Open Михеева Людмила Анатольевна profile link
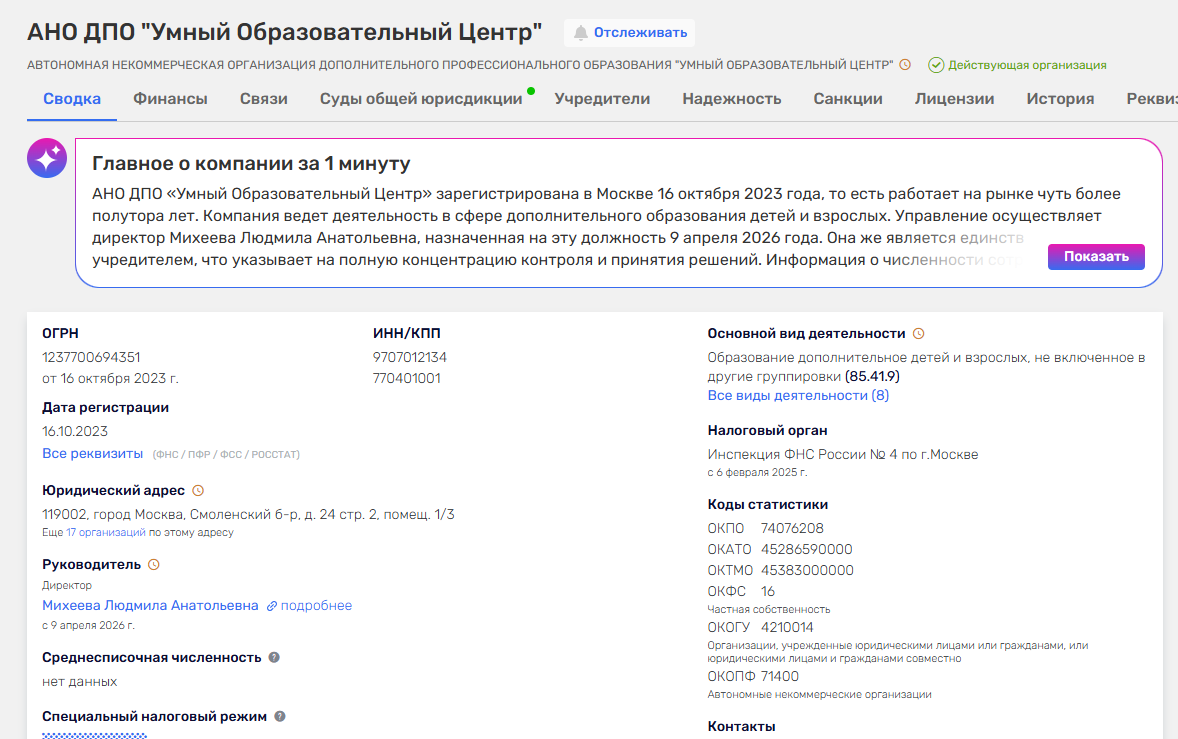This screenshot has width=1178, height=739. (x=150, y=606)
